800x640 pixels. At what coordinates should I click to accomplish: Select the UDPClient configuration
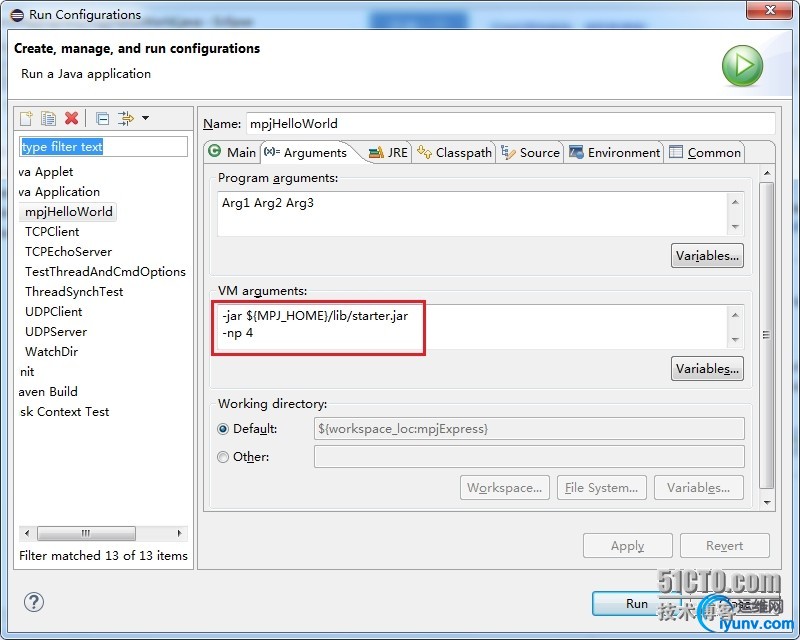pyautogui.click(x=54, y=311)
